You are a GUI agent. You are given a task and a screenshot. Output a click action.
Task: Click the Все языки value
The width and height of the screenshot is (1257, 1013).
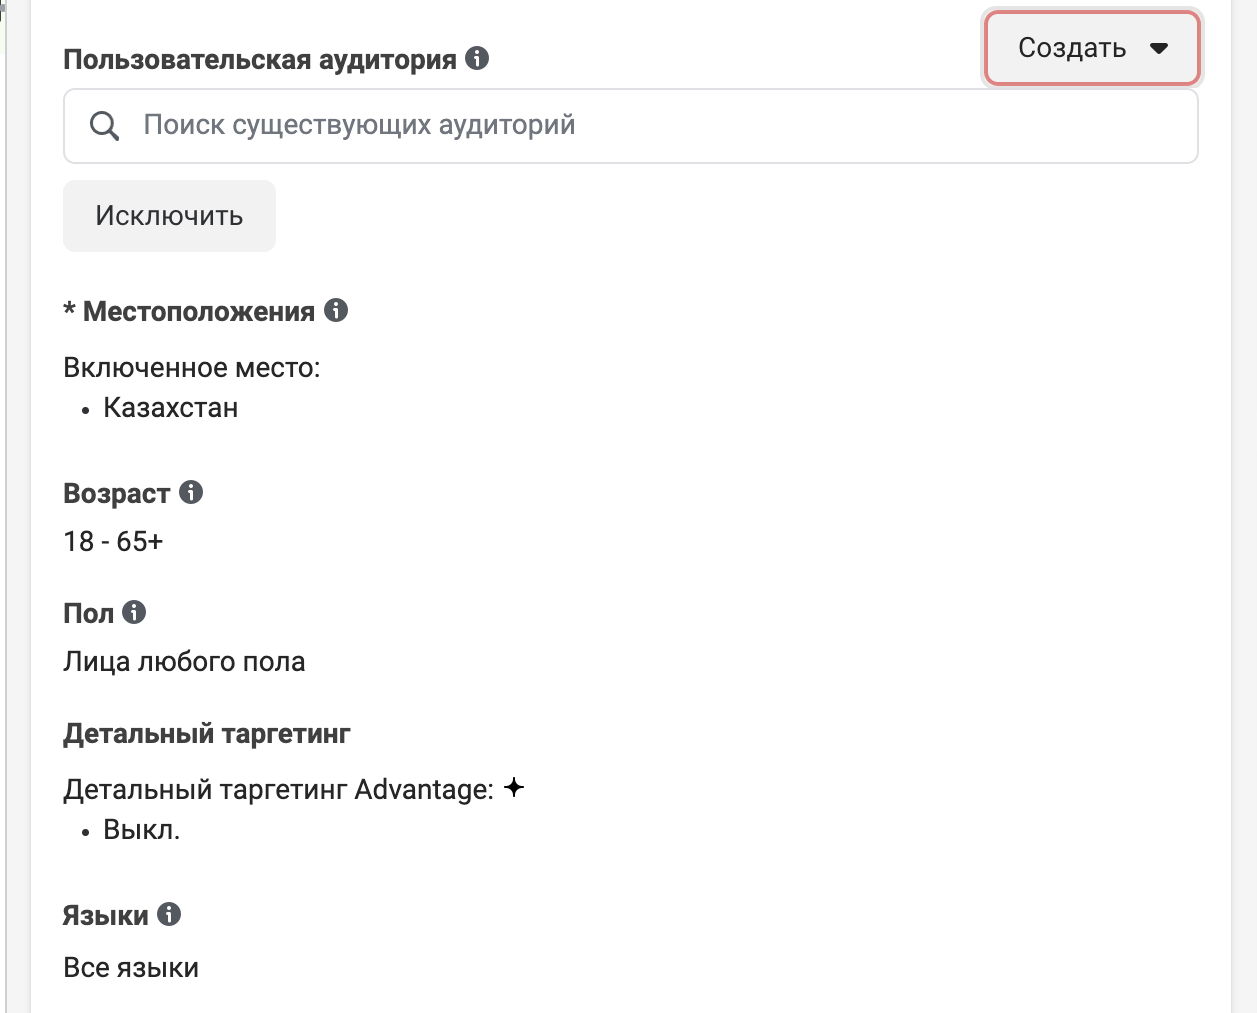[x=131, y=967]
